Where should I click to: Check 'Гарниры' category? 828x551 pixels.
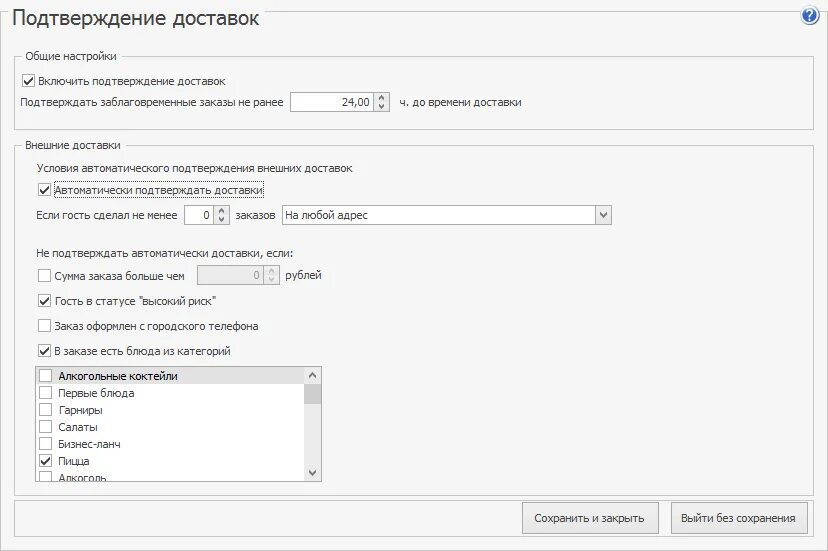click(46, 409)
